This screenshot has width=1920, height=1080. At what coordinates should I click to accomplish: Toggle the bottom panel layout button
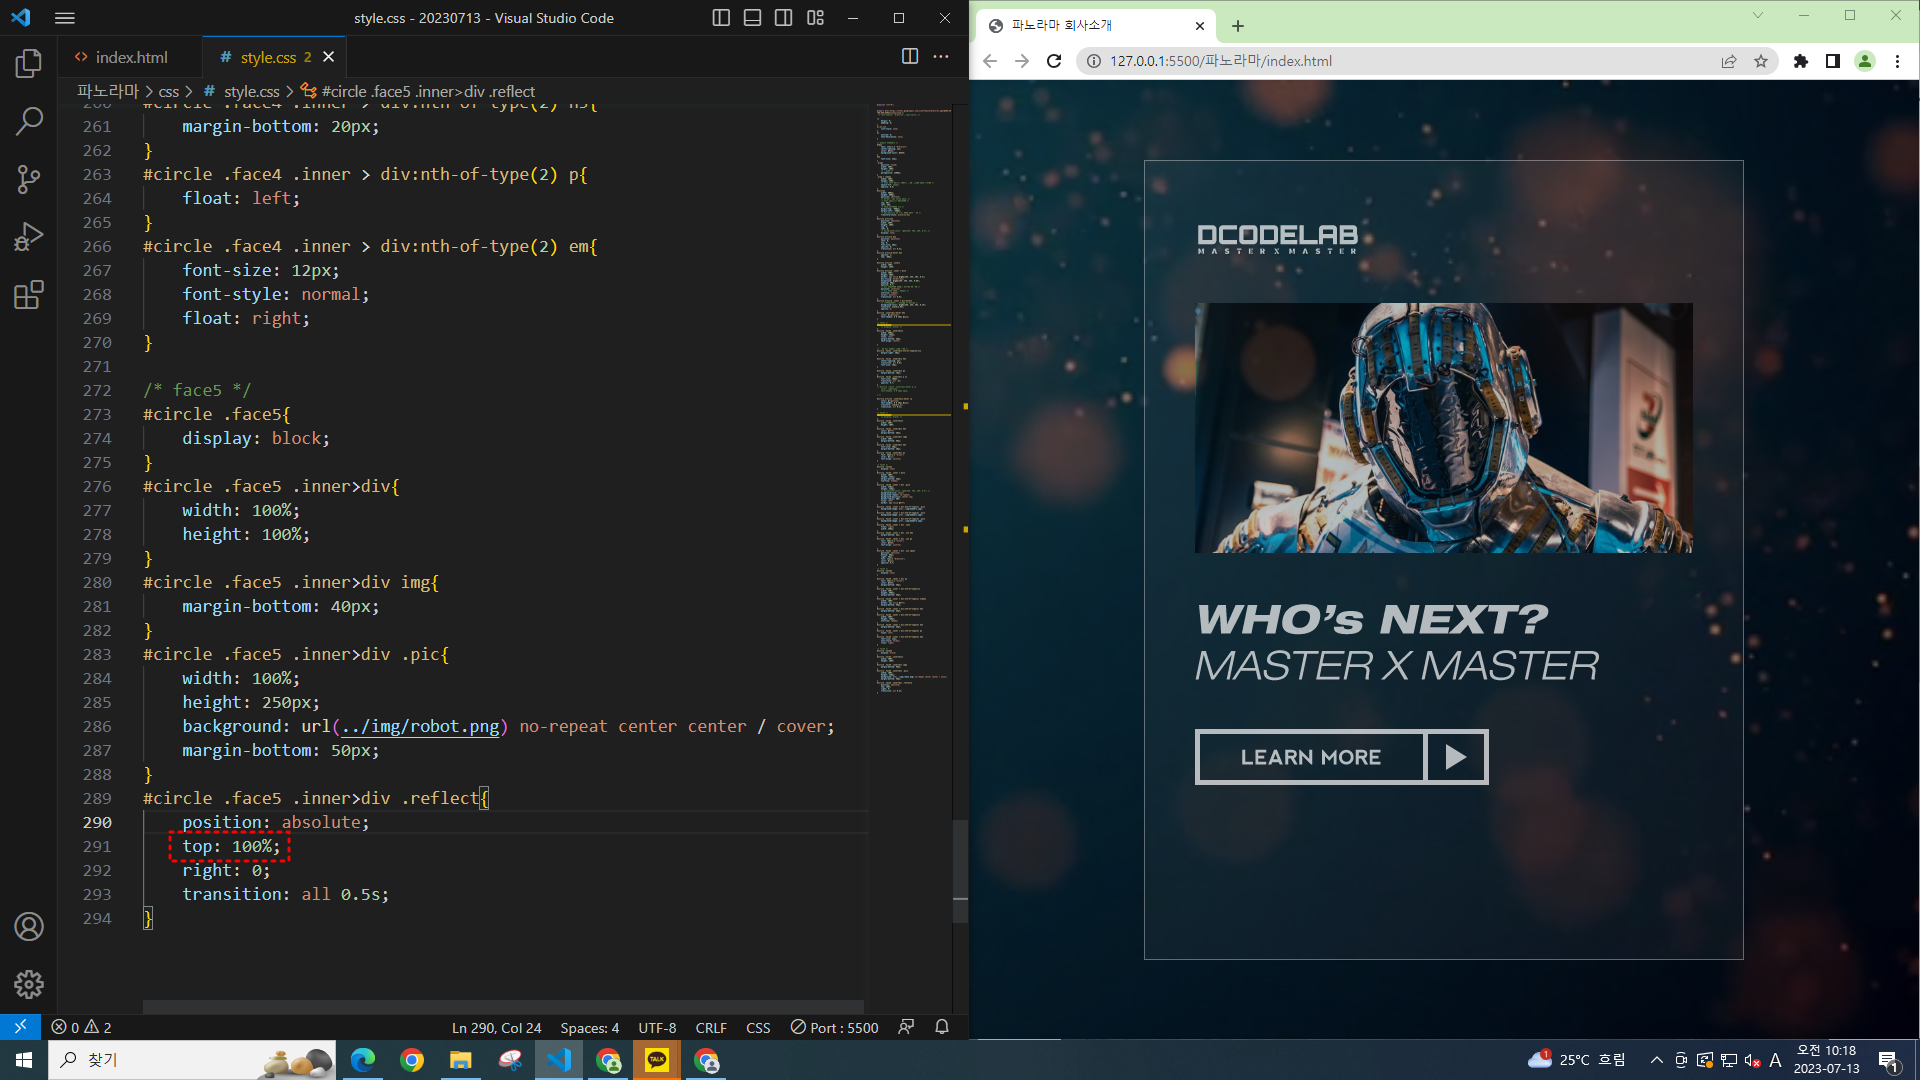click(x=752, y=18)
